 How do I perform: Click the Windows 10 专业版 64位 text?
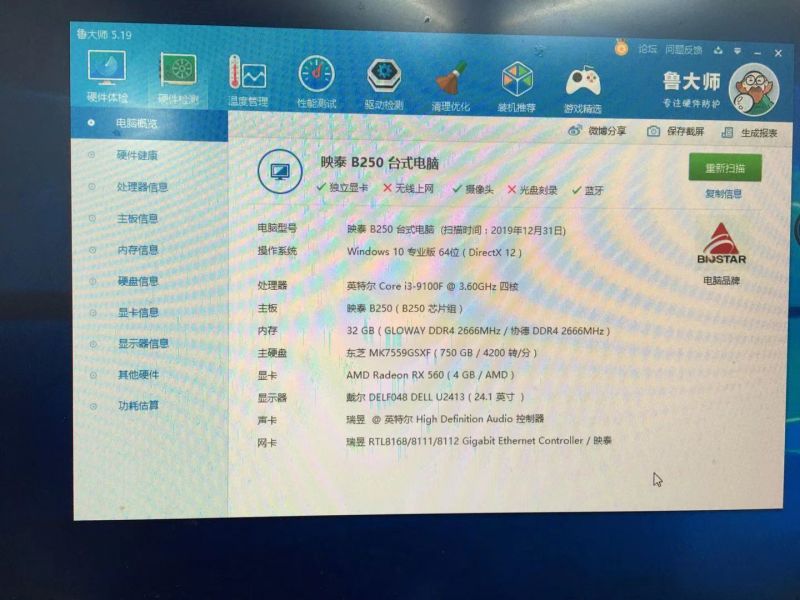coord(434,252)
